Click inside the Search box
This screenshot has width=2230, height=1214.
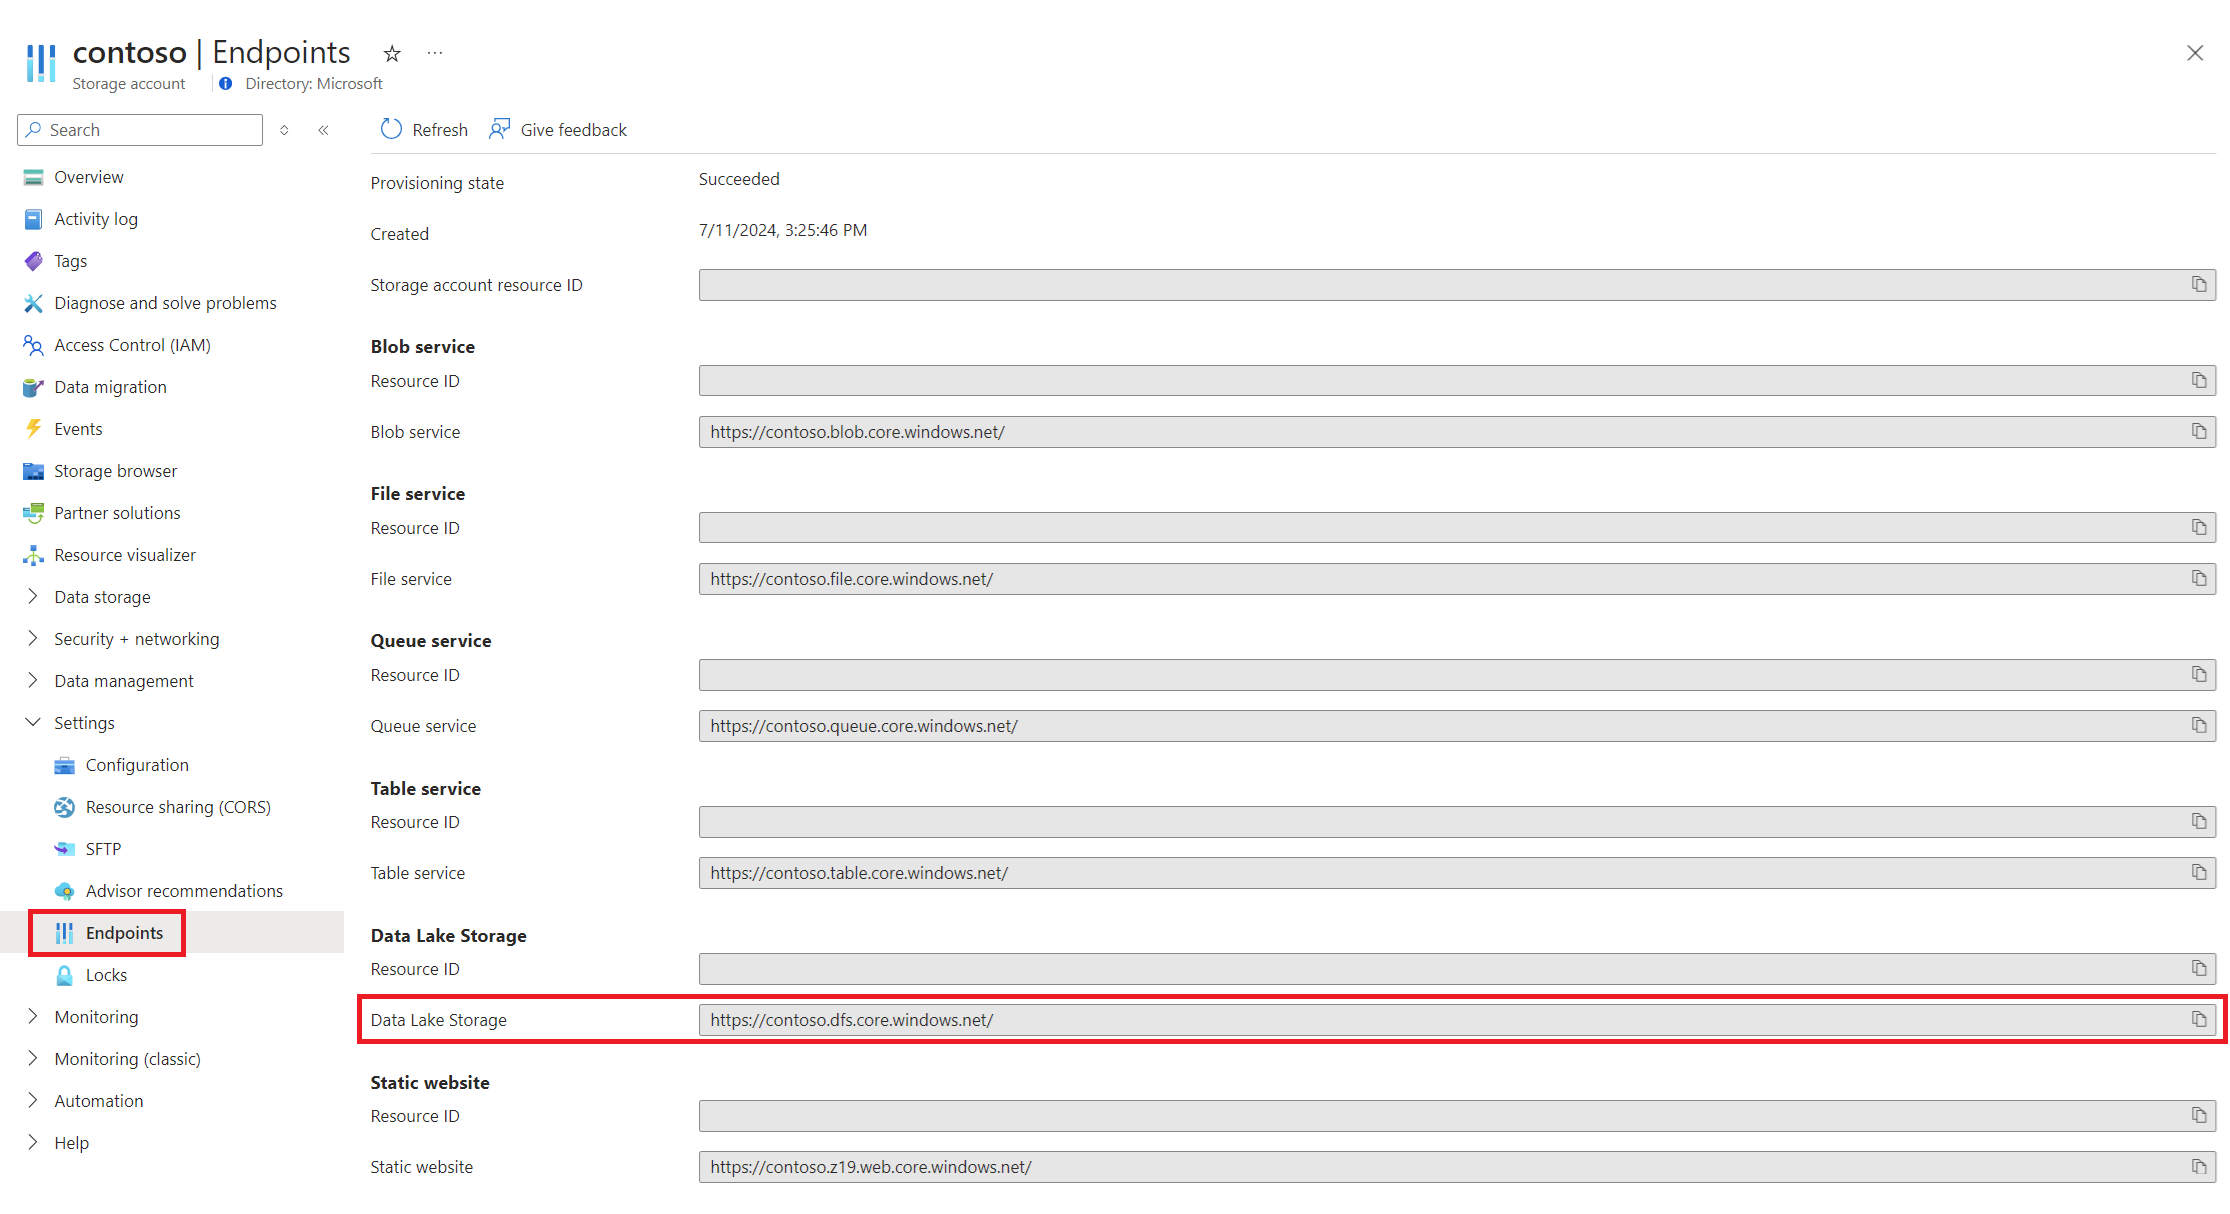(x=140, y=129)
